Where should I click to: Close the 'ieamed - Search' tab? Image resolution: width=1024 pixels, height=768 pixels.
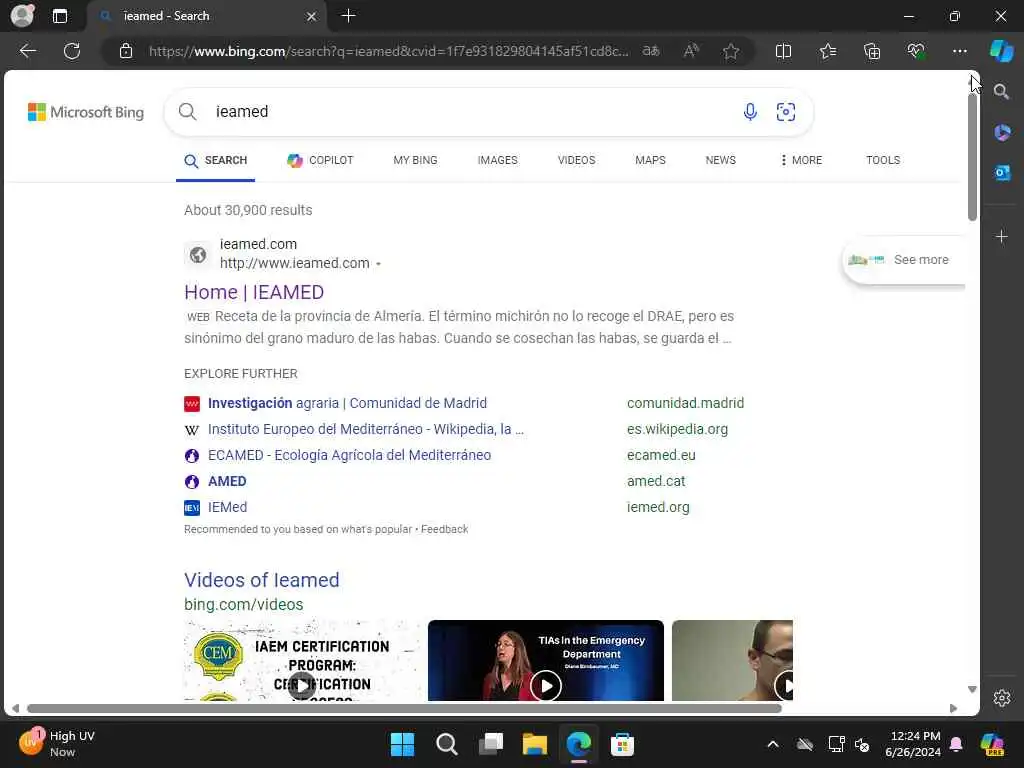click(312, 16)
